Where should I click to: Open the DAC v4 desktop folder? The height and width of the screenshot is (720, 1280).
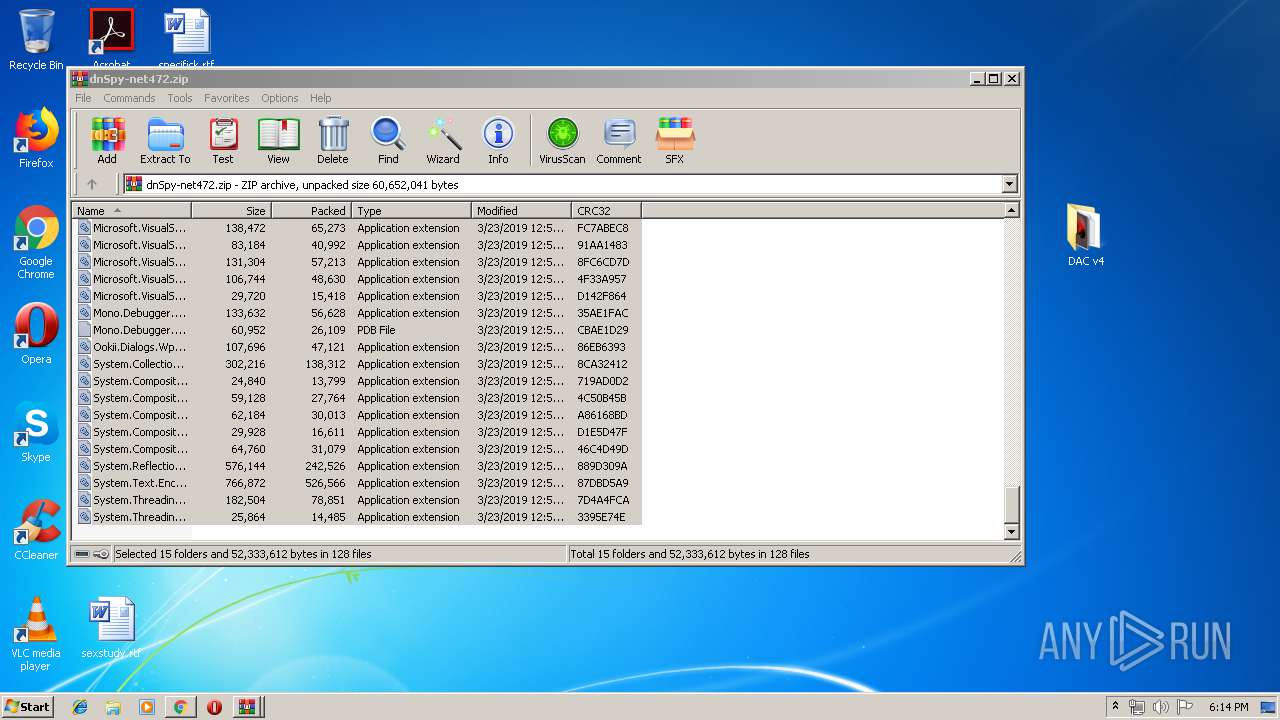tap(1085, 235)
